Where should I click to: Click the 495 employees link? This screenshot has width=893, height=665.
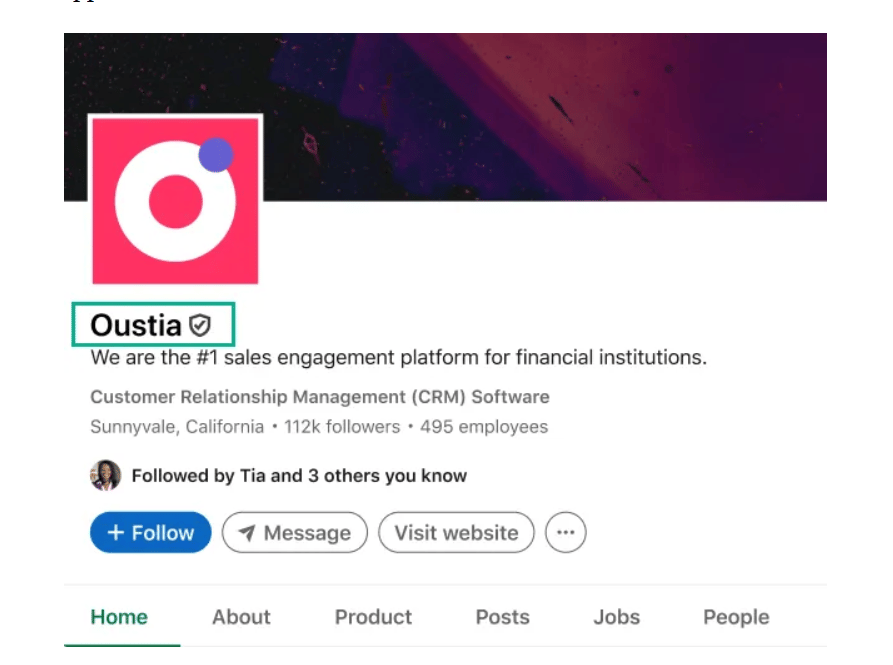(x=484, y=426)
